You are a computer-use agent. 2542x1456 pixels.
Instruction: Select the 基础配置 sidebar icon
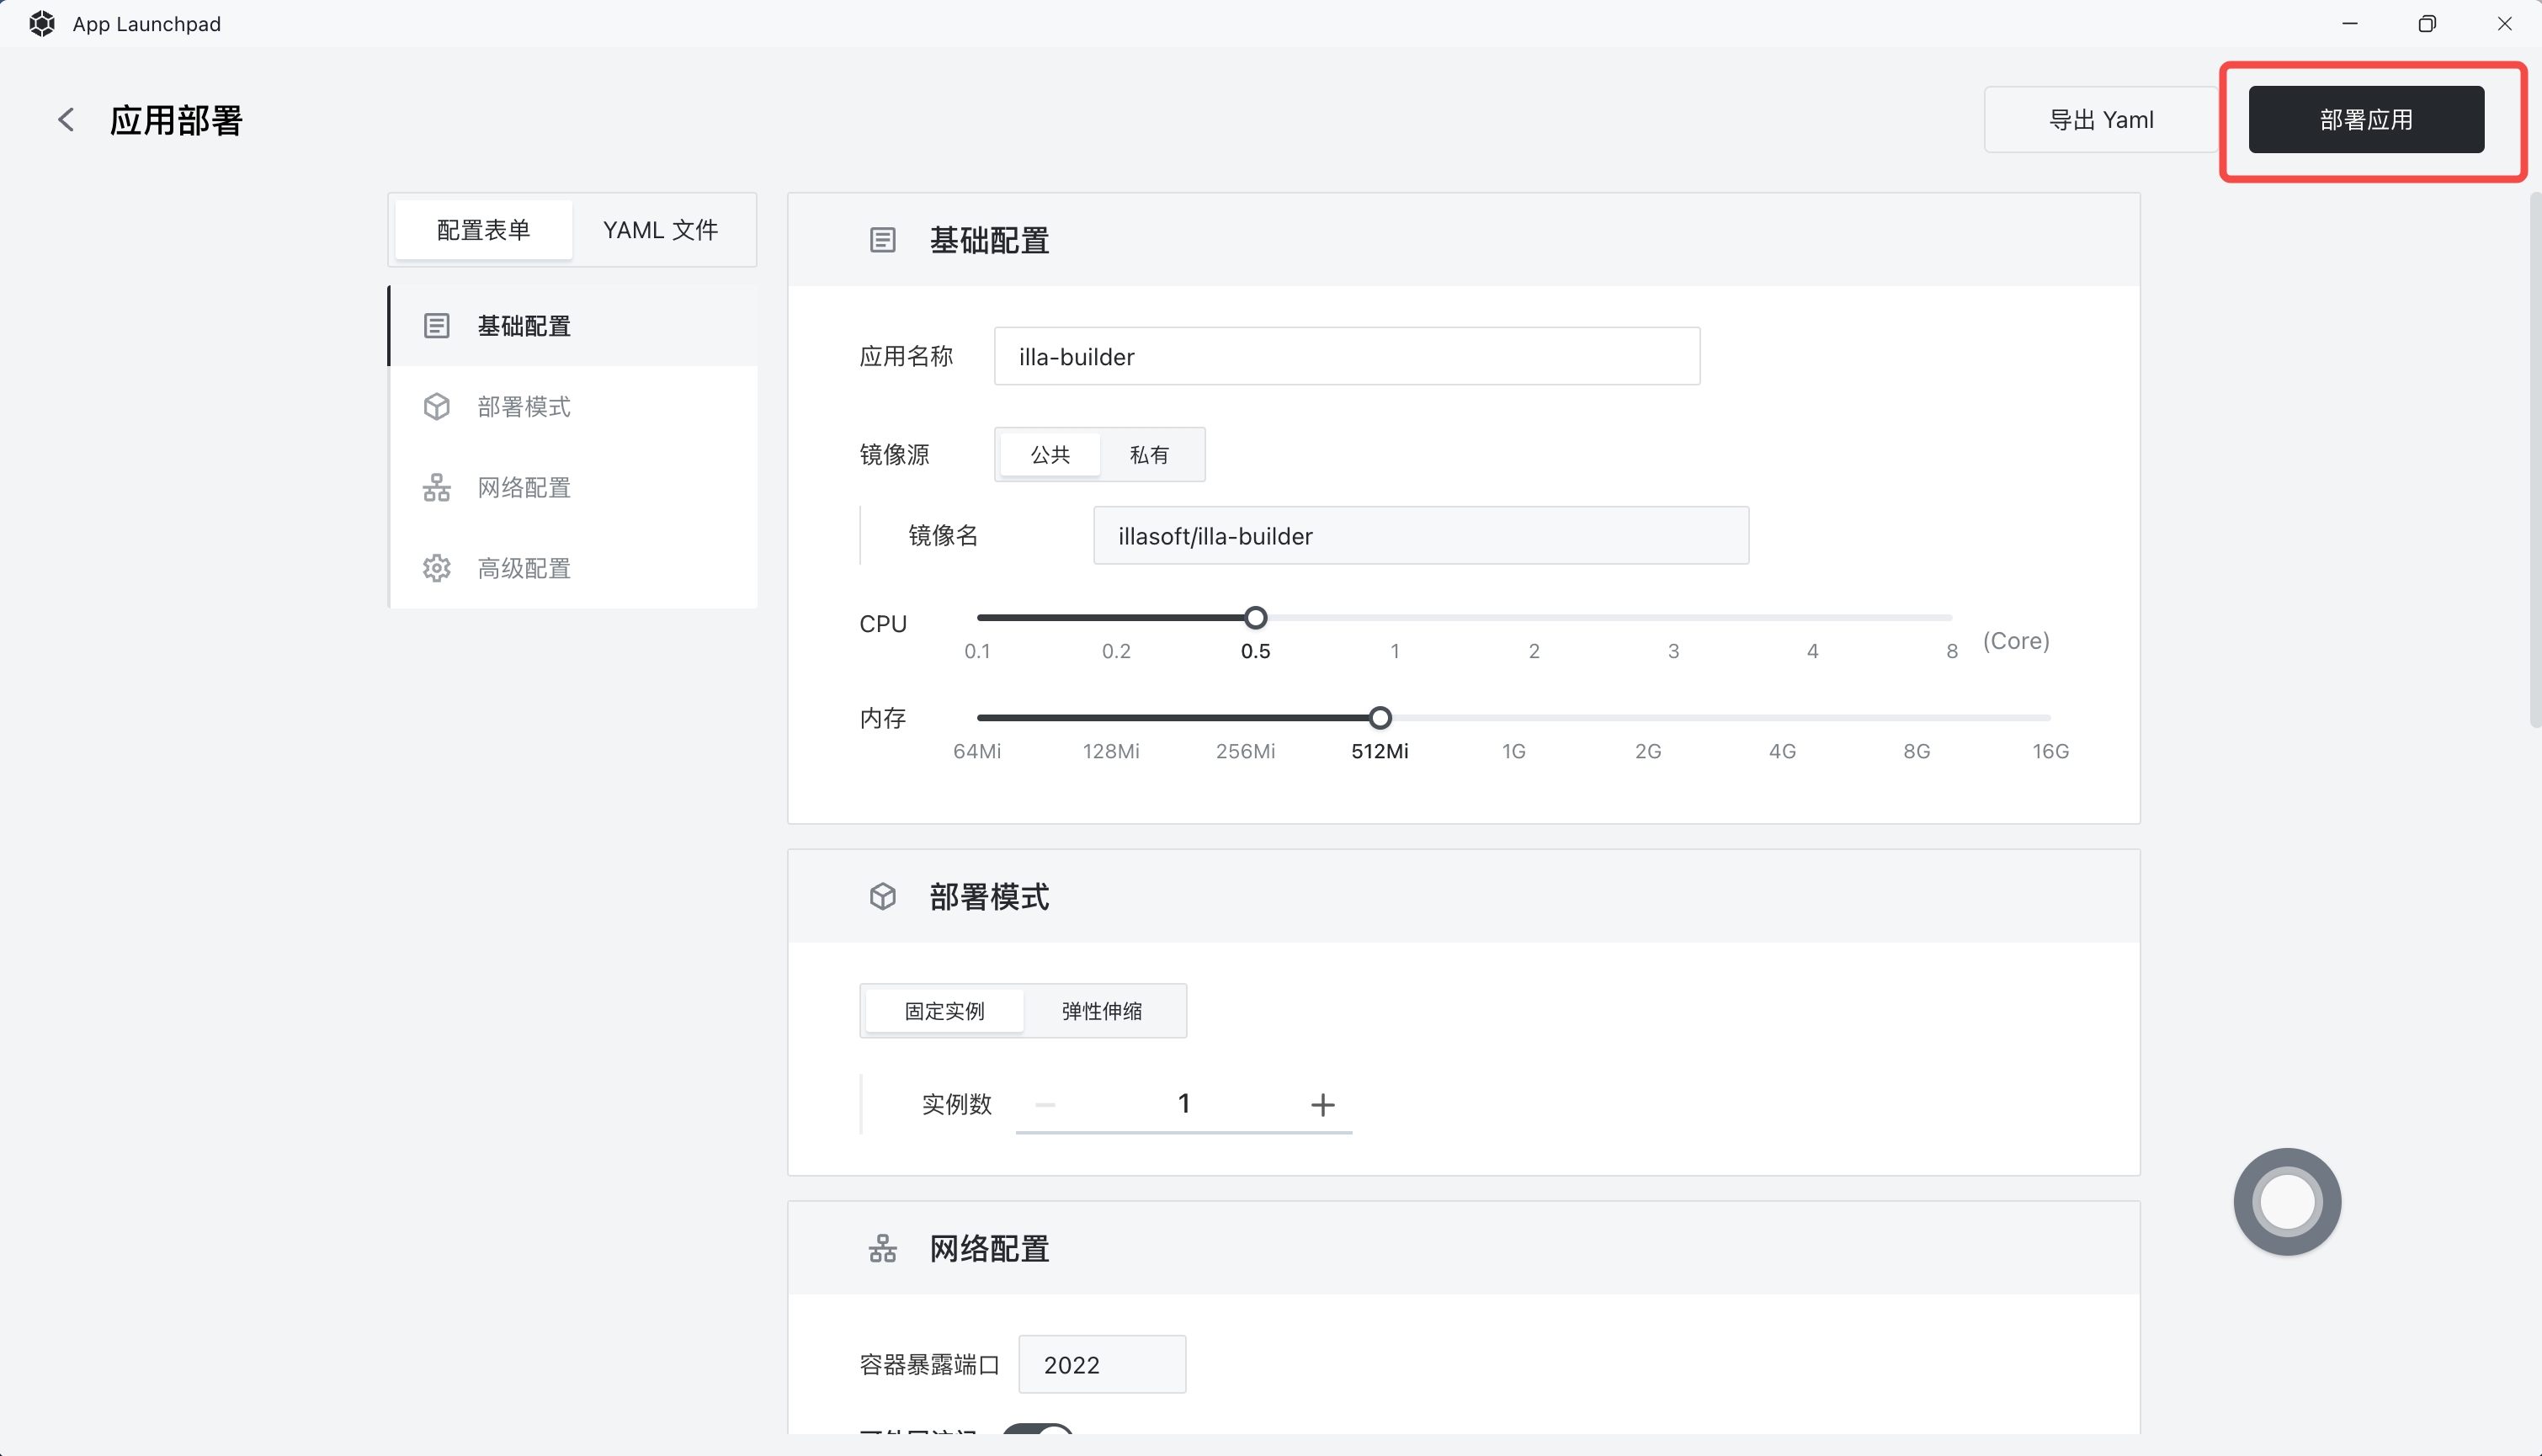[436, 326]
